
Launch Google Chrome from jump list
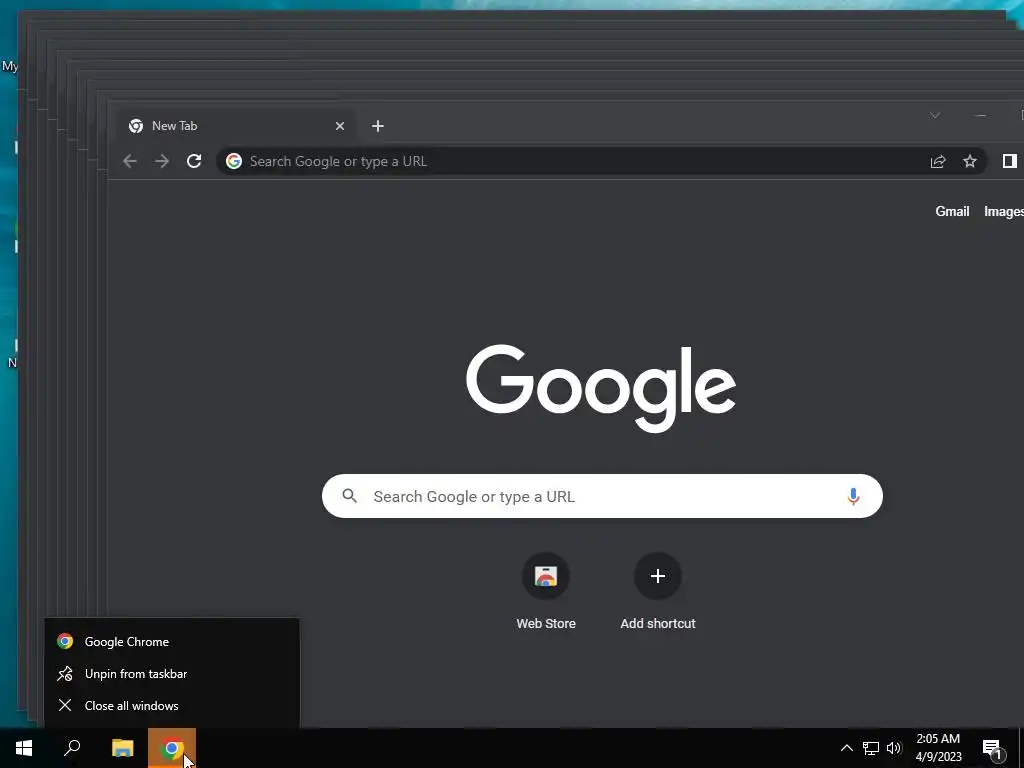(172, 642)
